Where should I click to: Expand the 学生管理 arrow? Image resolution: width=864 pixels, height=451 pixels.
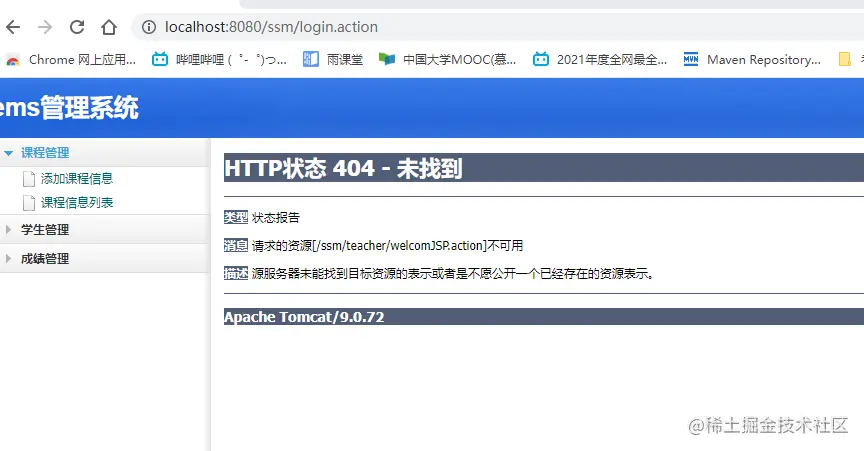[x=8, y=229]
